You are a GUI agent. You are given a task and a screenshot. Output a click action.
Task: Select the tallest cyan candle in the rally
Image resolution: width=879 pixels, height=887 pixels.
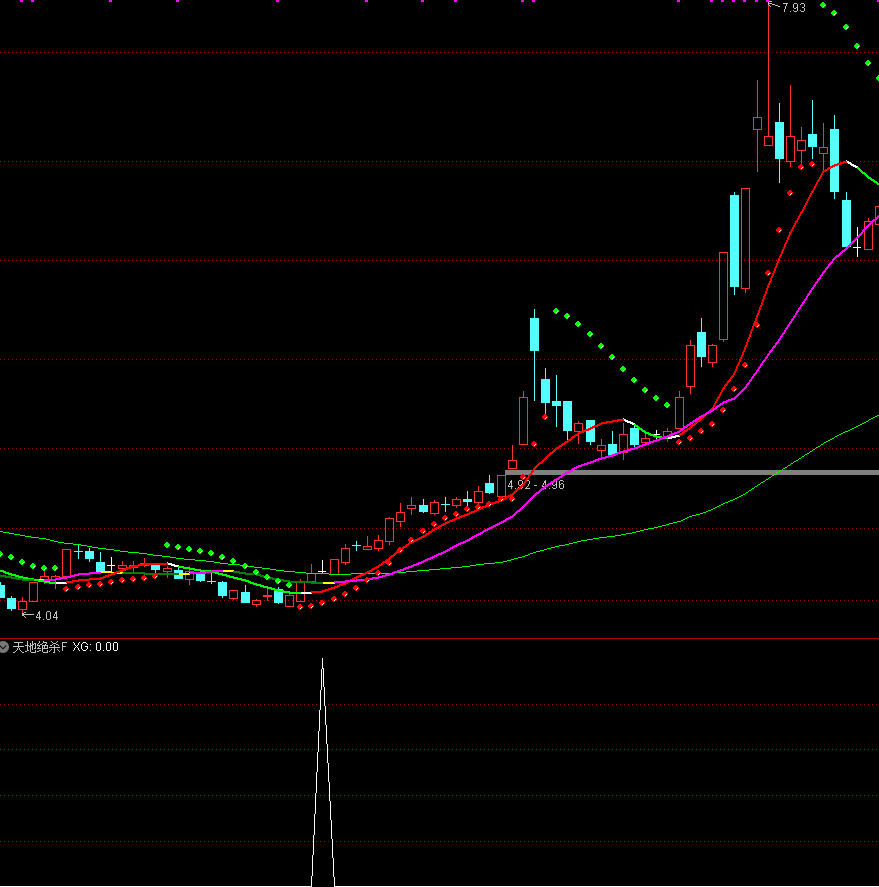735,240
